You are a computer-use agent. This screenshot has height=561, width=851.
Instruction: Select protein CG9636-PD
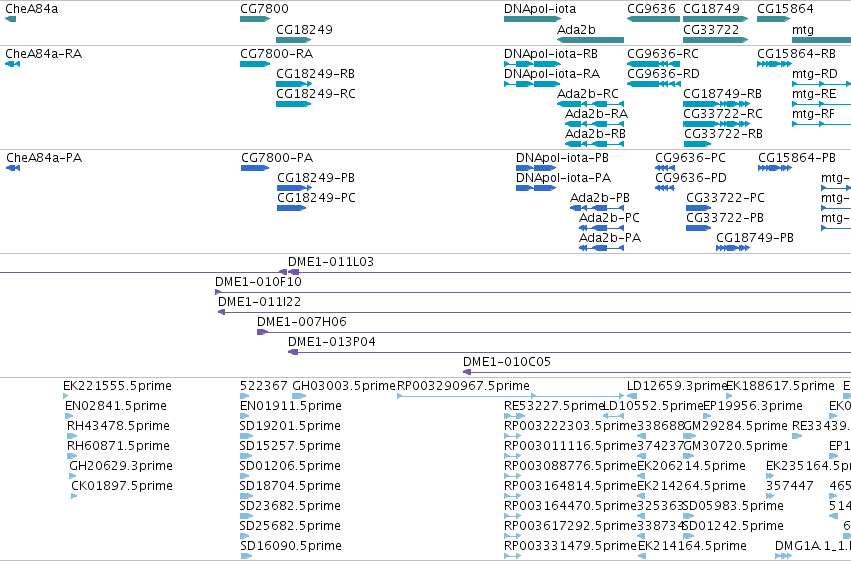[691, 178]
